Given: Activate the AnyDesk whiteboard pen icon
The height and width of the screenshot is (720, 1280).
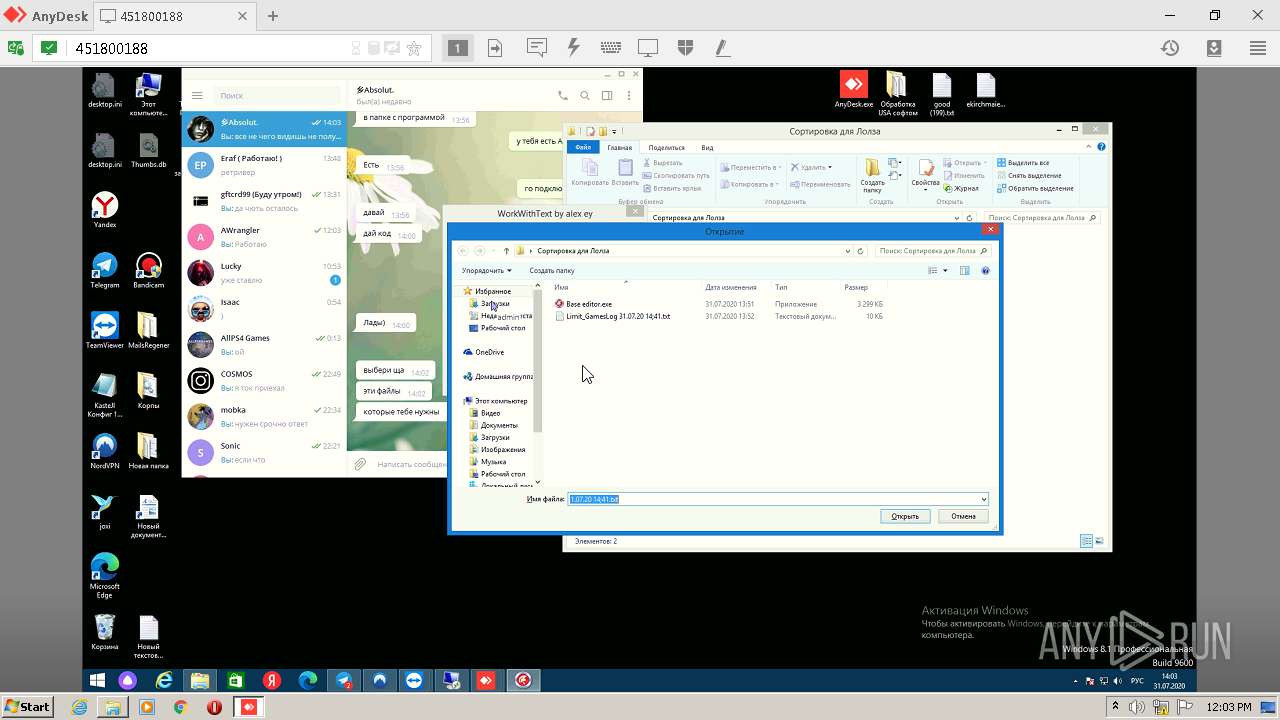Looking at the screenshot, I should (722, 48).
